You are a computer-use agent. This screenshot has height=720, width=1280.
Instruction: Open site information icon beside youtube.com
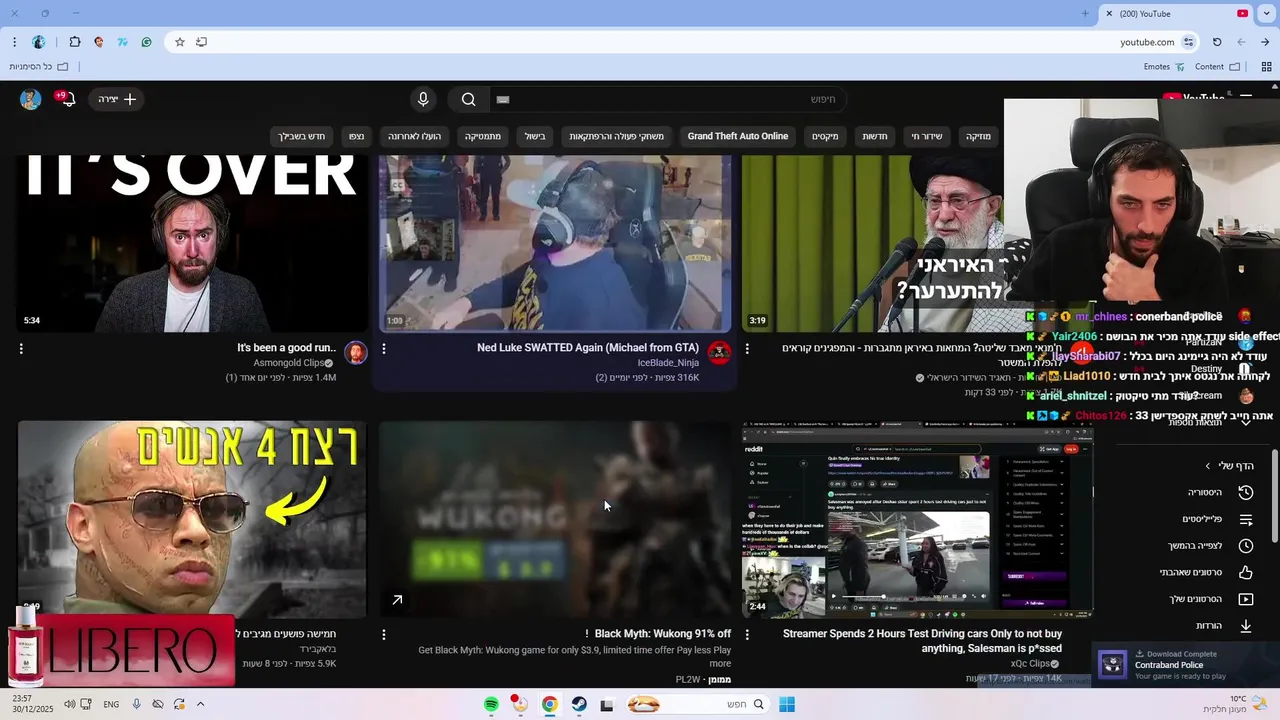1188,42
